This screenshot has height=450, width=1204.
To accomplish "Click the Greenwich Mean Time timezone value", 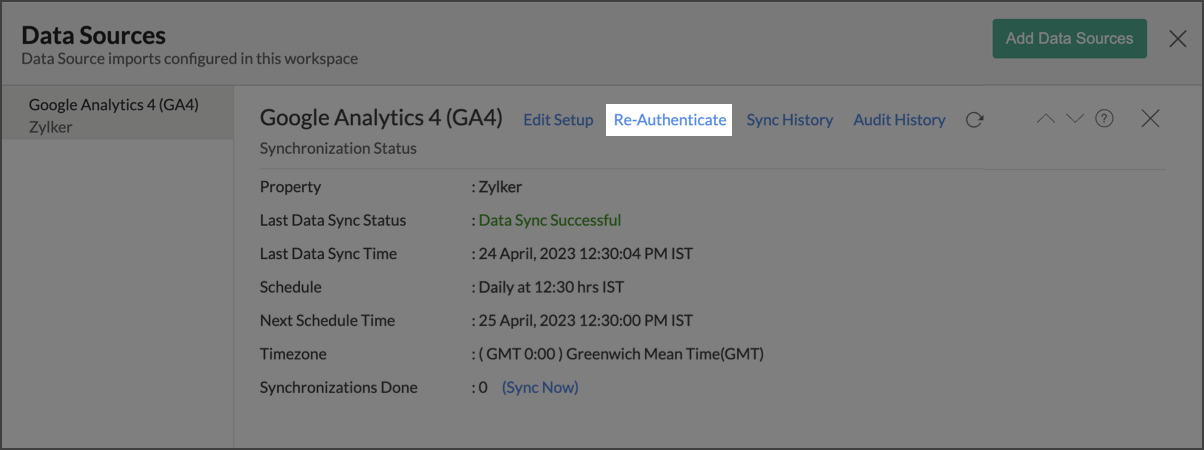I will [621, 354].
